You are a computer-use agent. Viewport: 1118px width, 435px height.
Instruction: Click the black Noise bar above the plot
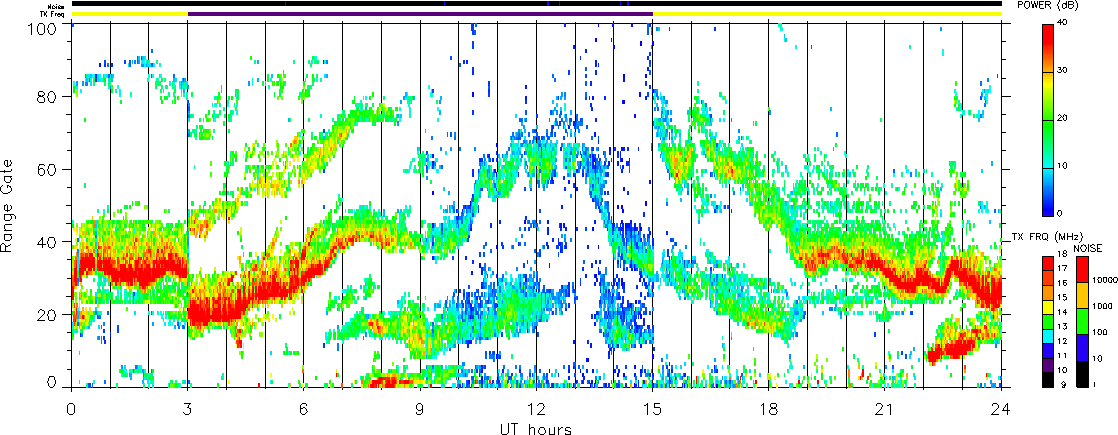pyautogui.click(x=536, y=4)
